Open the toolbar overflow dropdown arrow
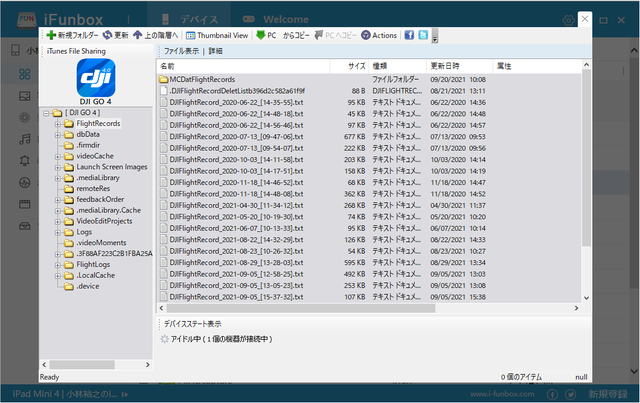This screenshot has height=403, width=640. (x=435, y=37)
